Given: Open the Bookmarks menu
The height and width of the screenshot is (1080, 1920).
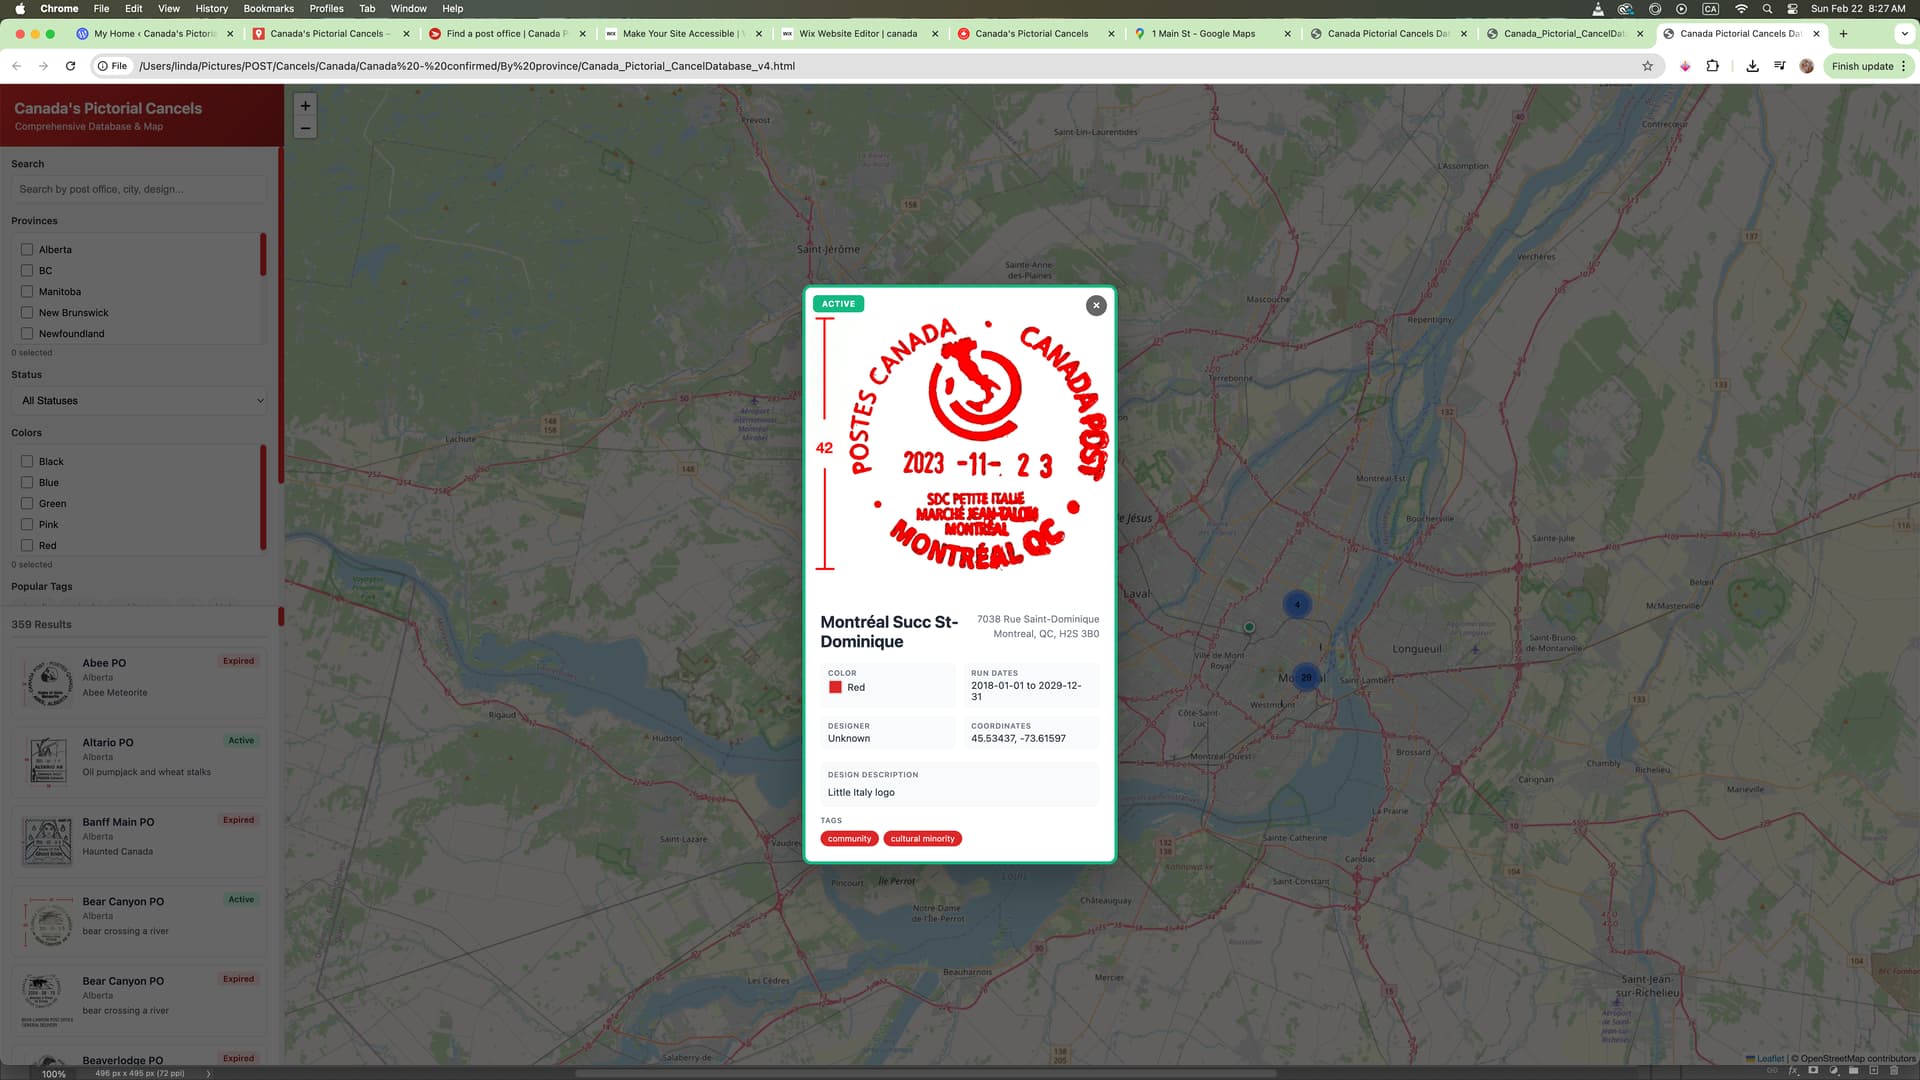Looking at the screenshot, I should (x=268, y=8).
